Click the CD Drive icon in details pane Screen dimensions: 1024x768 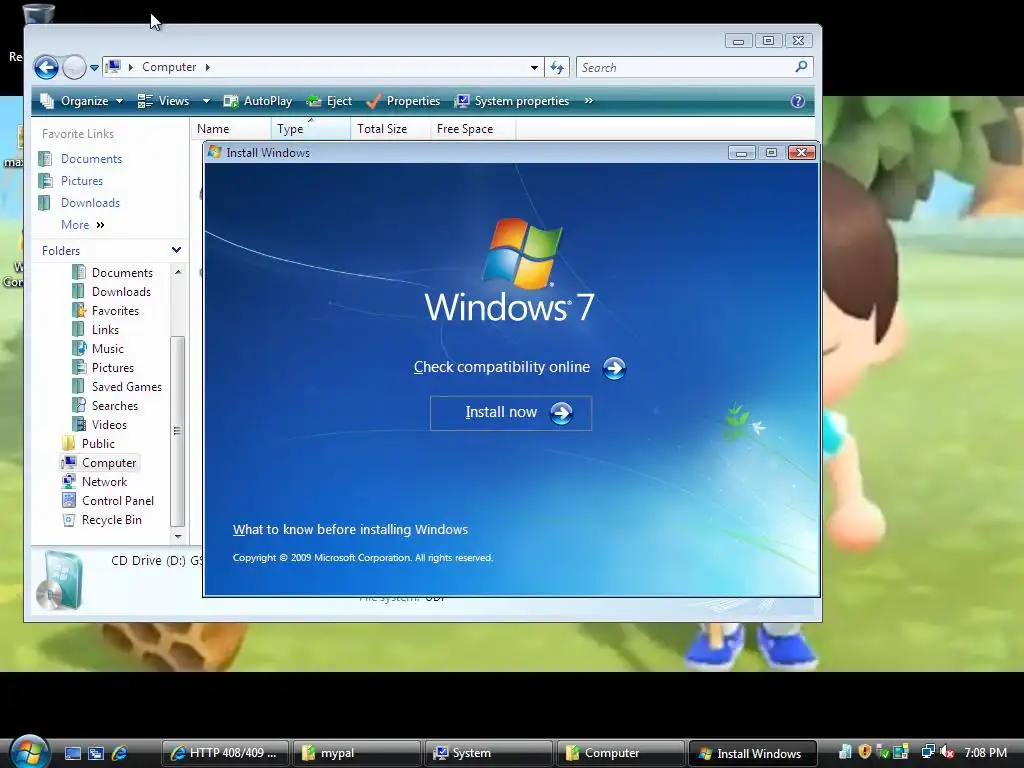59,581
